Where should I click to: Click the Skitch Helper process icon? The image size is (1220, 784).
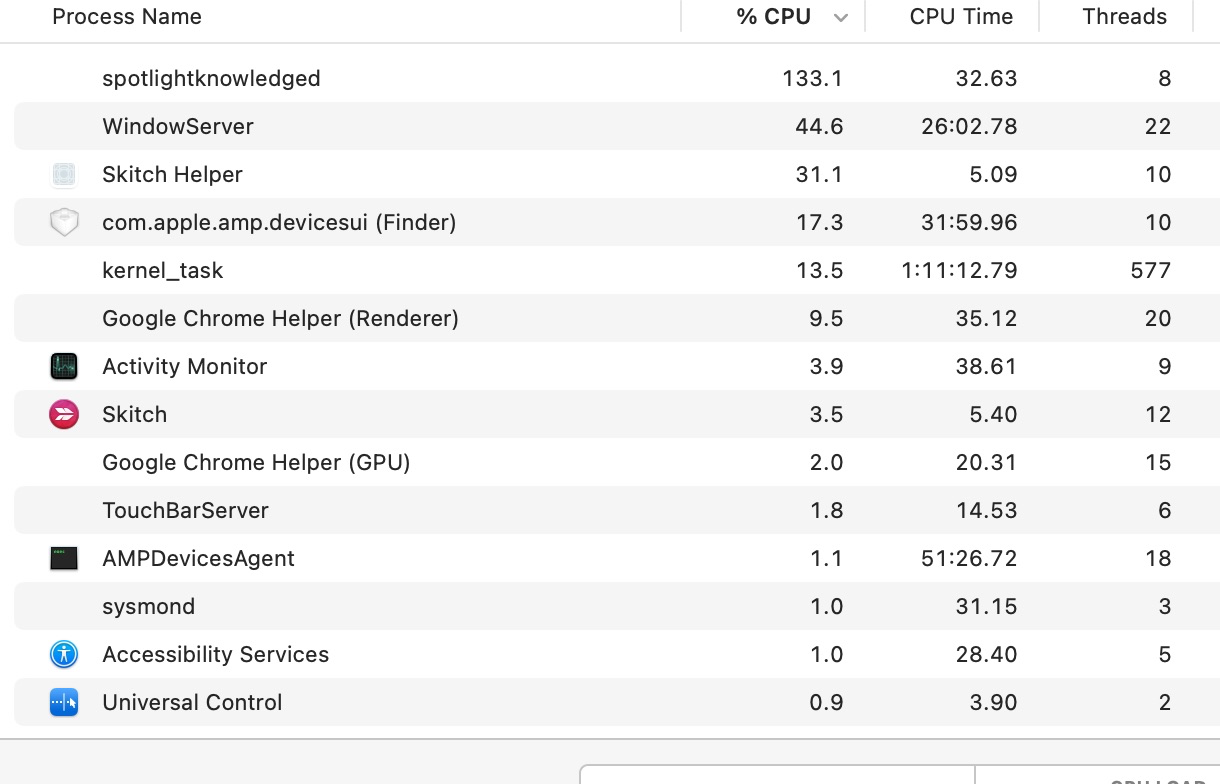[x=64, y=175]
